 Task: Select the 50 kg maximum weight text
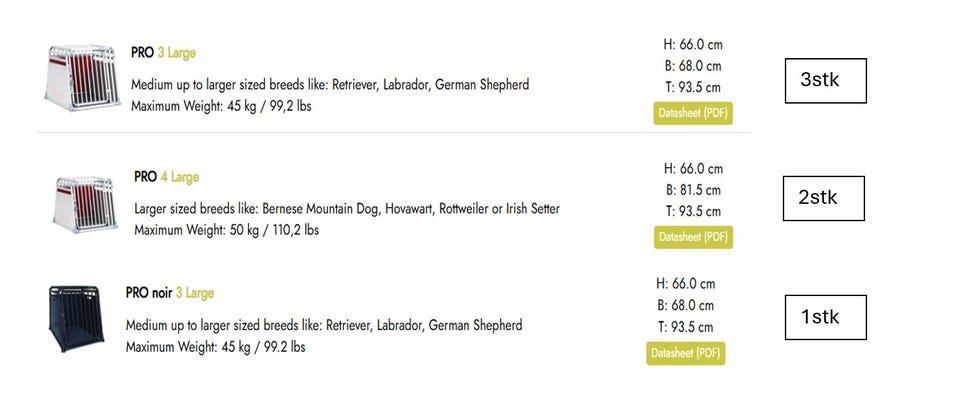pos(226,230)
